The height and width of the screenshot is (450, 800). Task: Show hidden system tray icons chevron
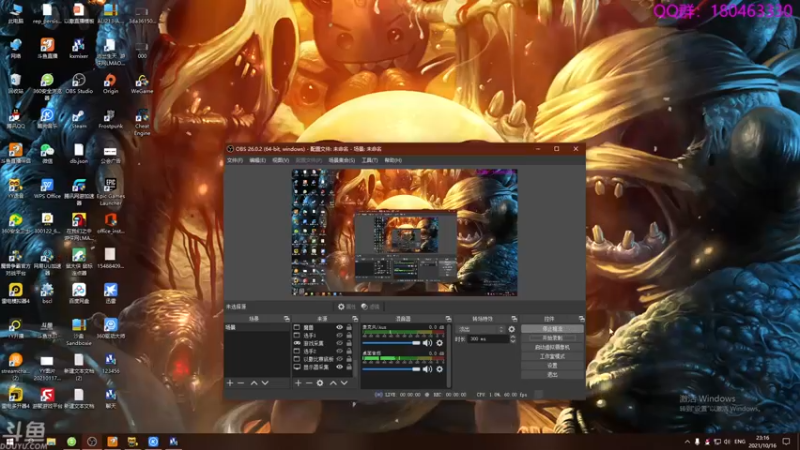click(687, 442)
